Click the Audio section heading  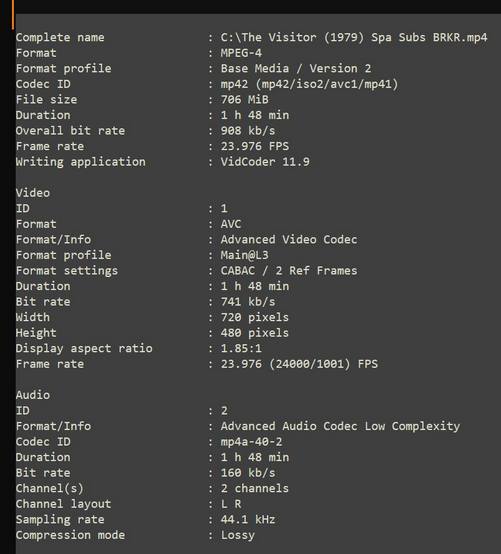(33, 395)
